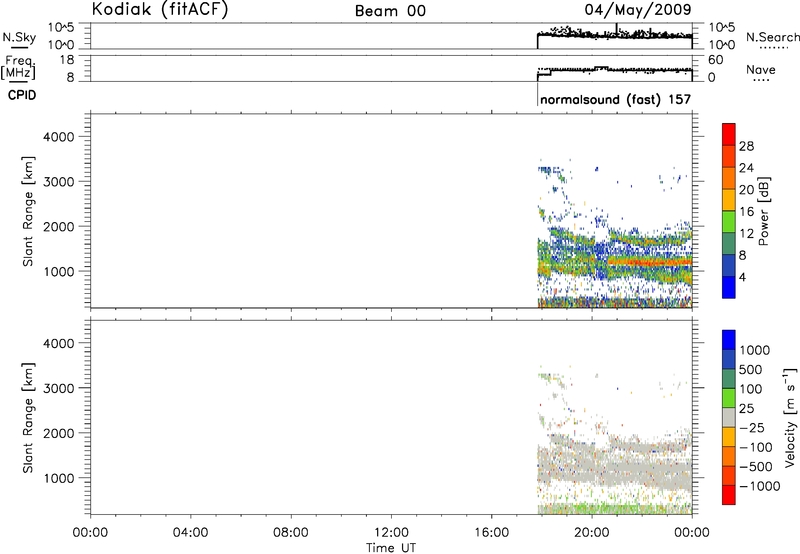Click the frequency trace in the Freq. panel
Viewport: 800px width, 554px height.
point(615,70)
